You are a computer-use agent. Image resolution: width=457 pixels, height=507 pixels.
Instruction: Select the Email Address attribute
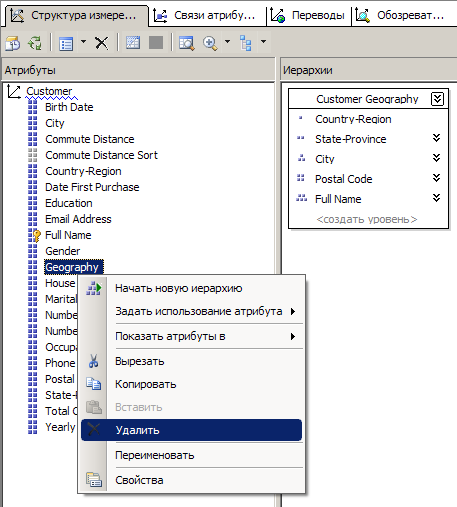(78, 219)
